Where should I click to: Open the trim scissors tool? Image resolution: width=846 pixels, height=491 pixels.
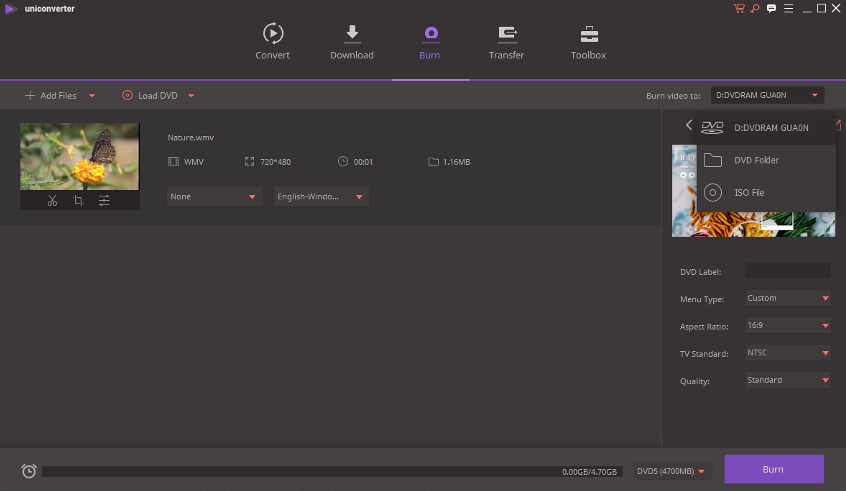pos(52,201)
